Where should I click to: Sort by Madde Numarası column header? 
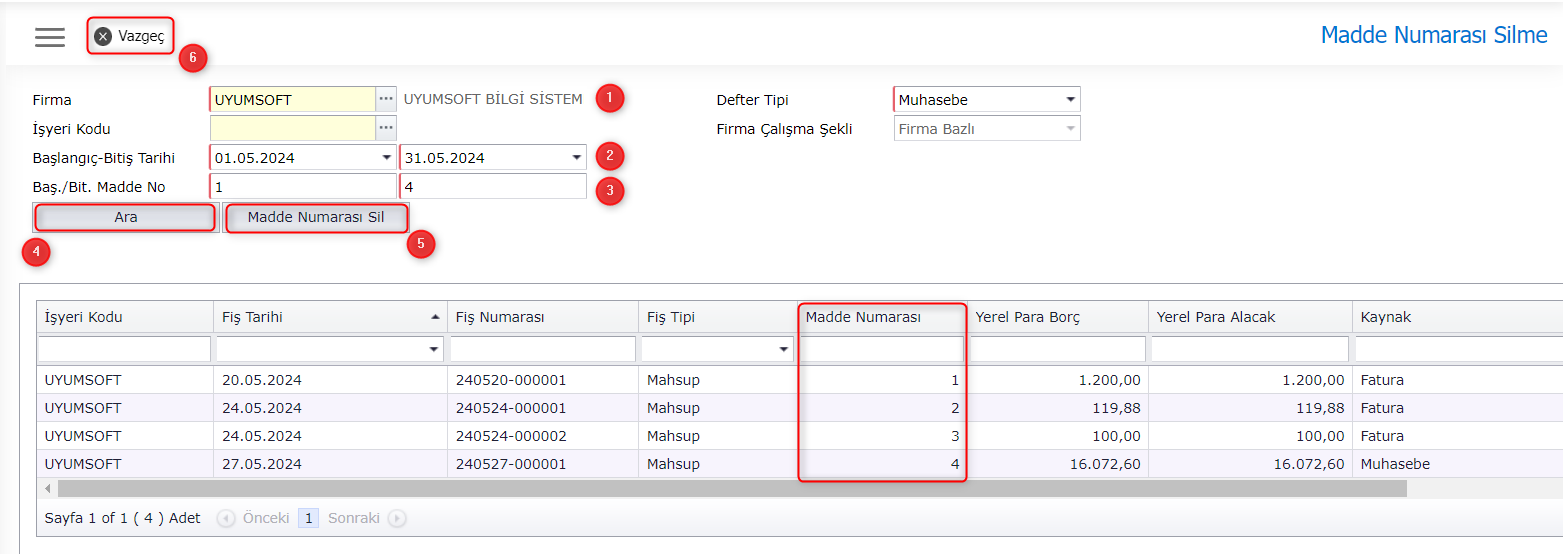tap(883, 317)
